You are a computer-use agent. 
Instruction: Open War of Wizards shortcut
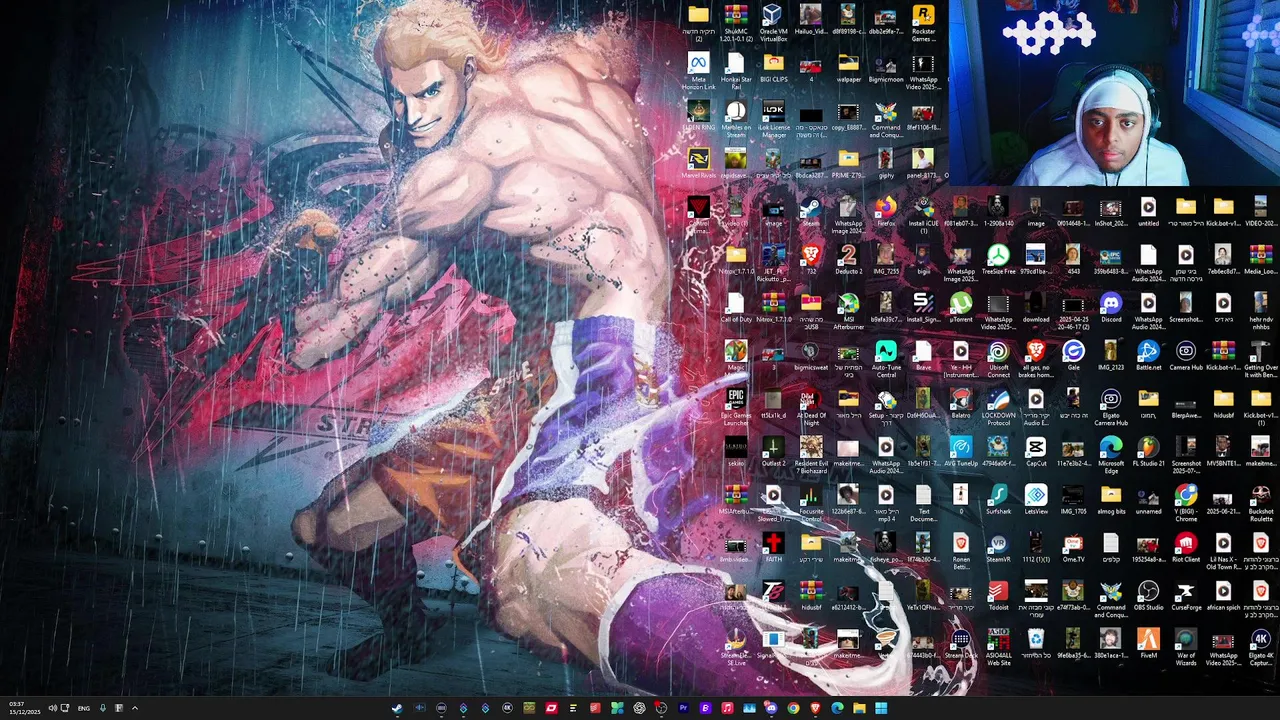(1186, 647)
